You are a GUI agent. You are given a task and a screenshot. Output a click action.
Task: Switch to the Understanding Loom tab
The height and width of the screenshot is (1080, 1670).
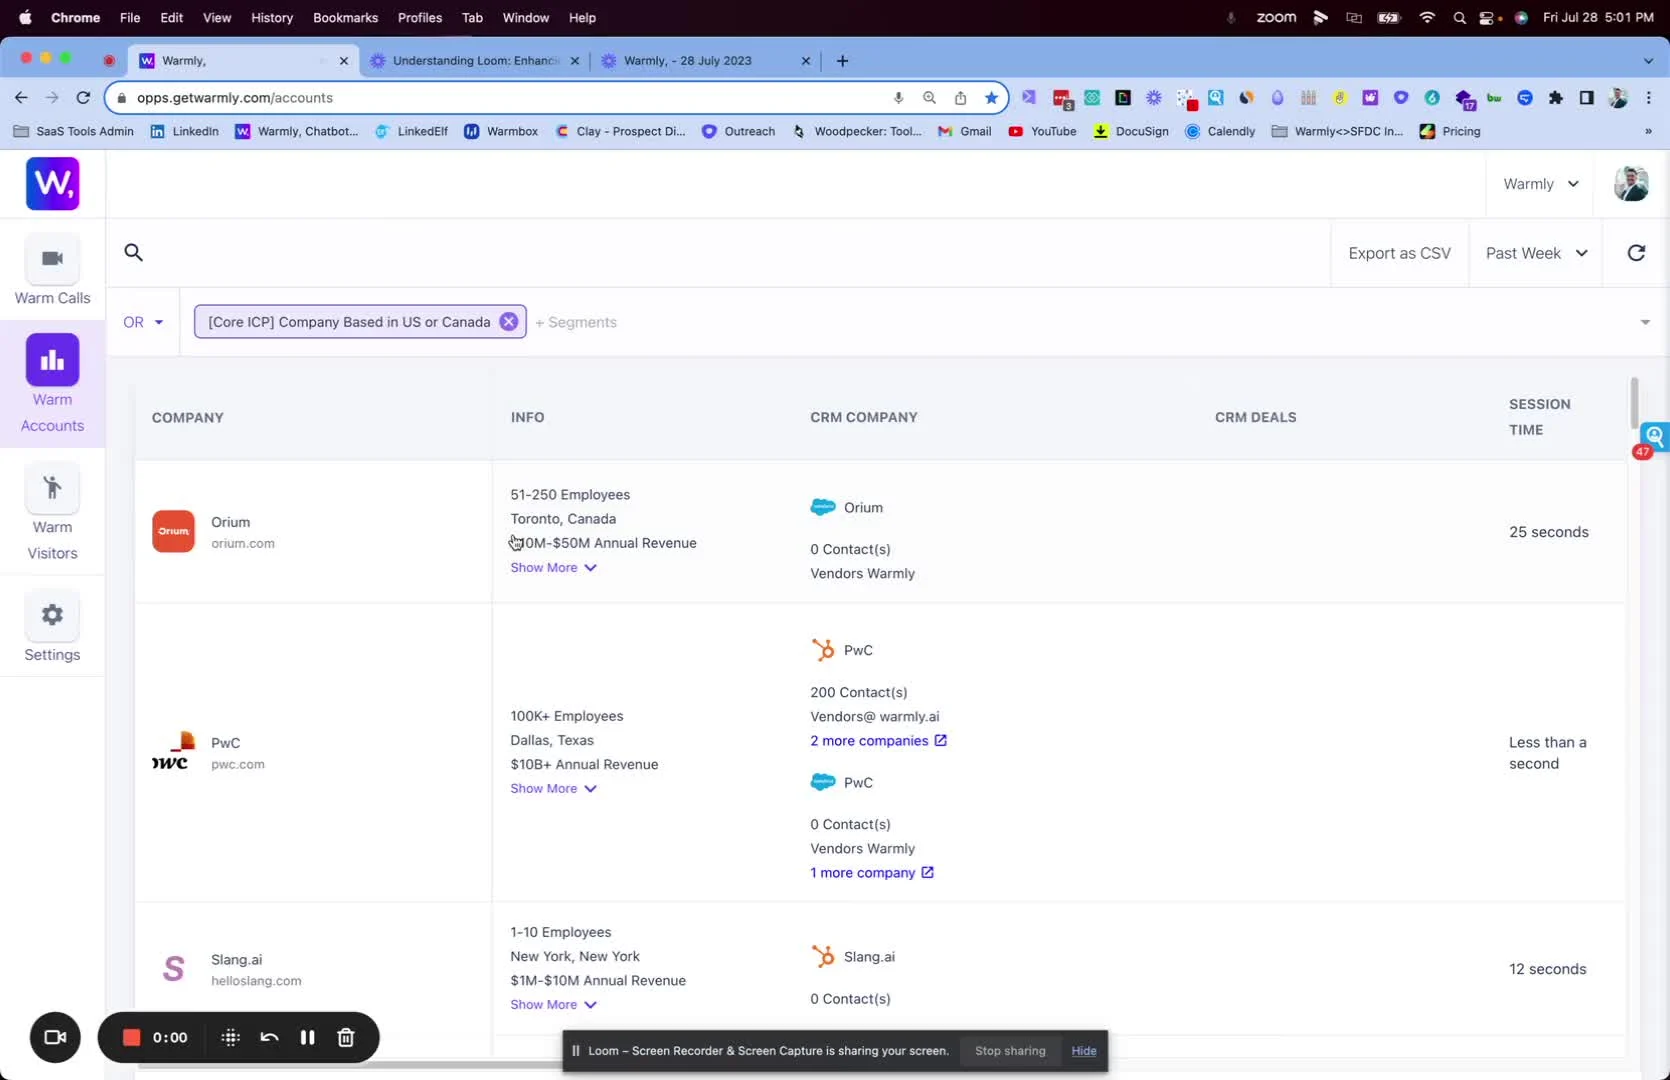point(475,61)
